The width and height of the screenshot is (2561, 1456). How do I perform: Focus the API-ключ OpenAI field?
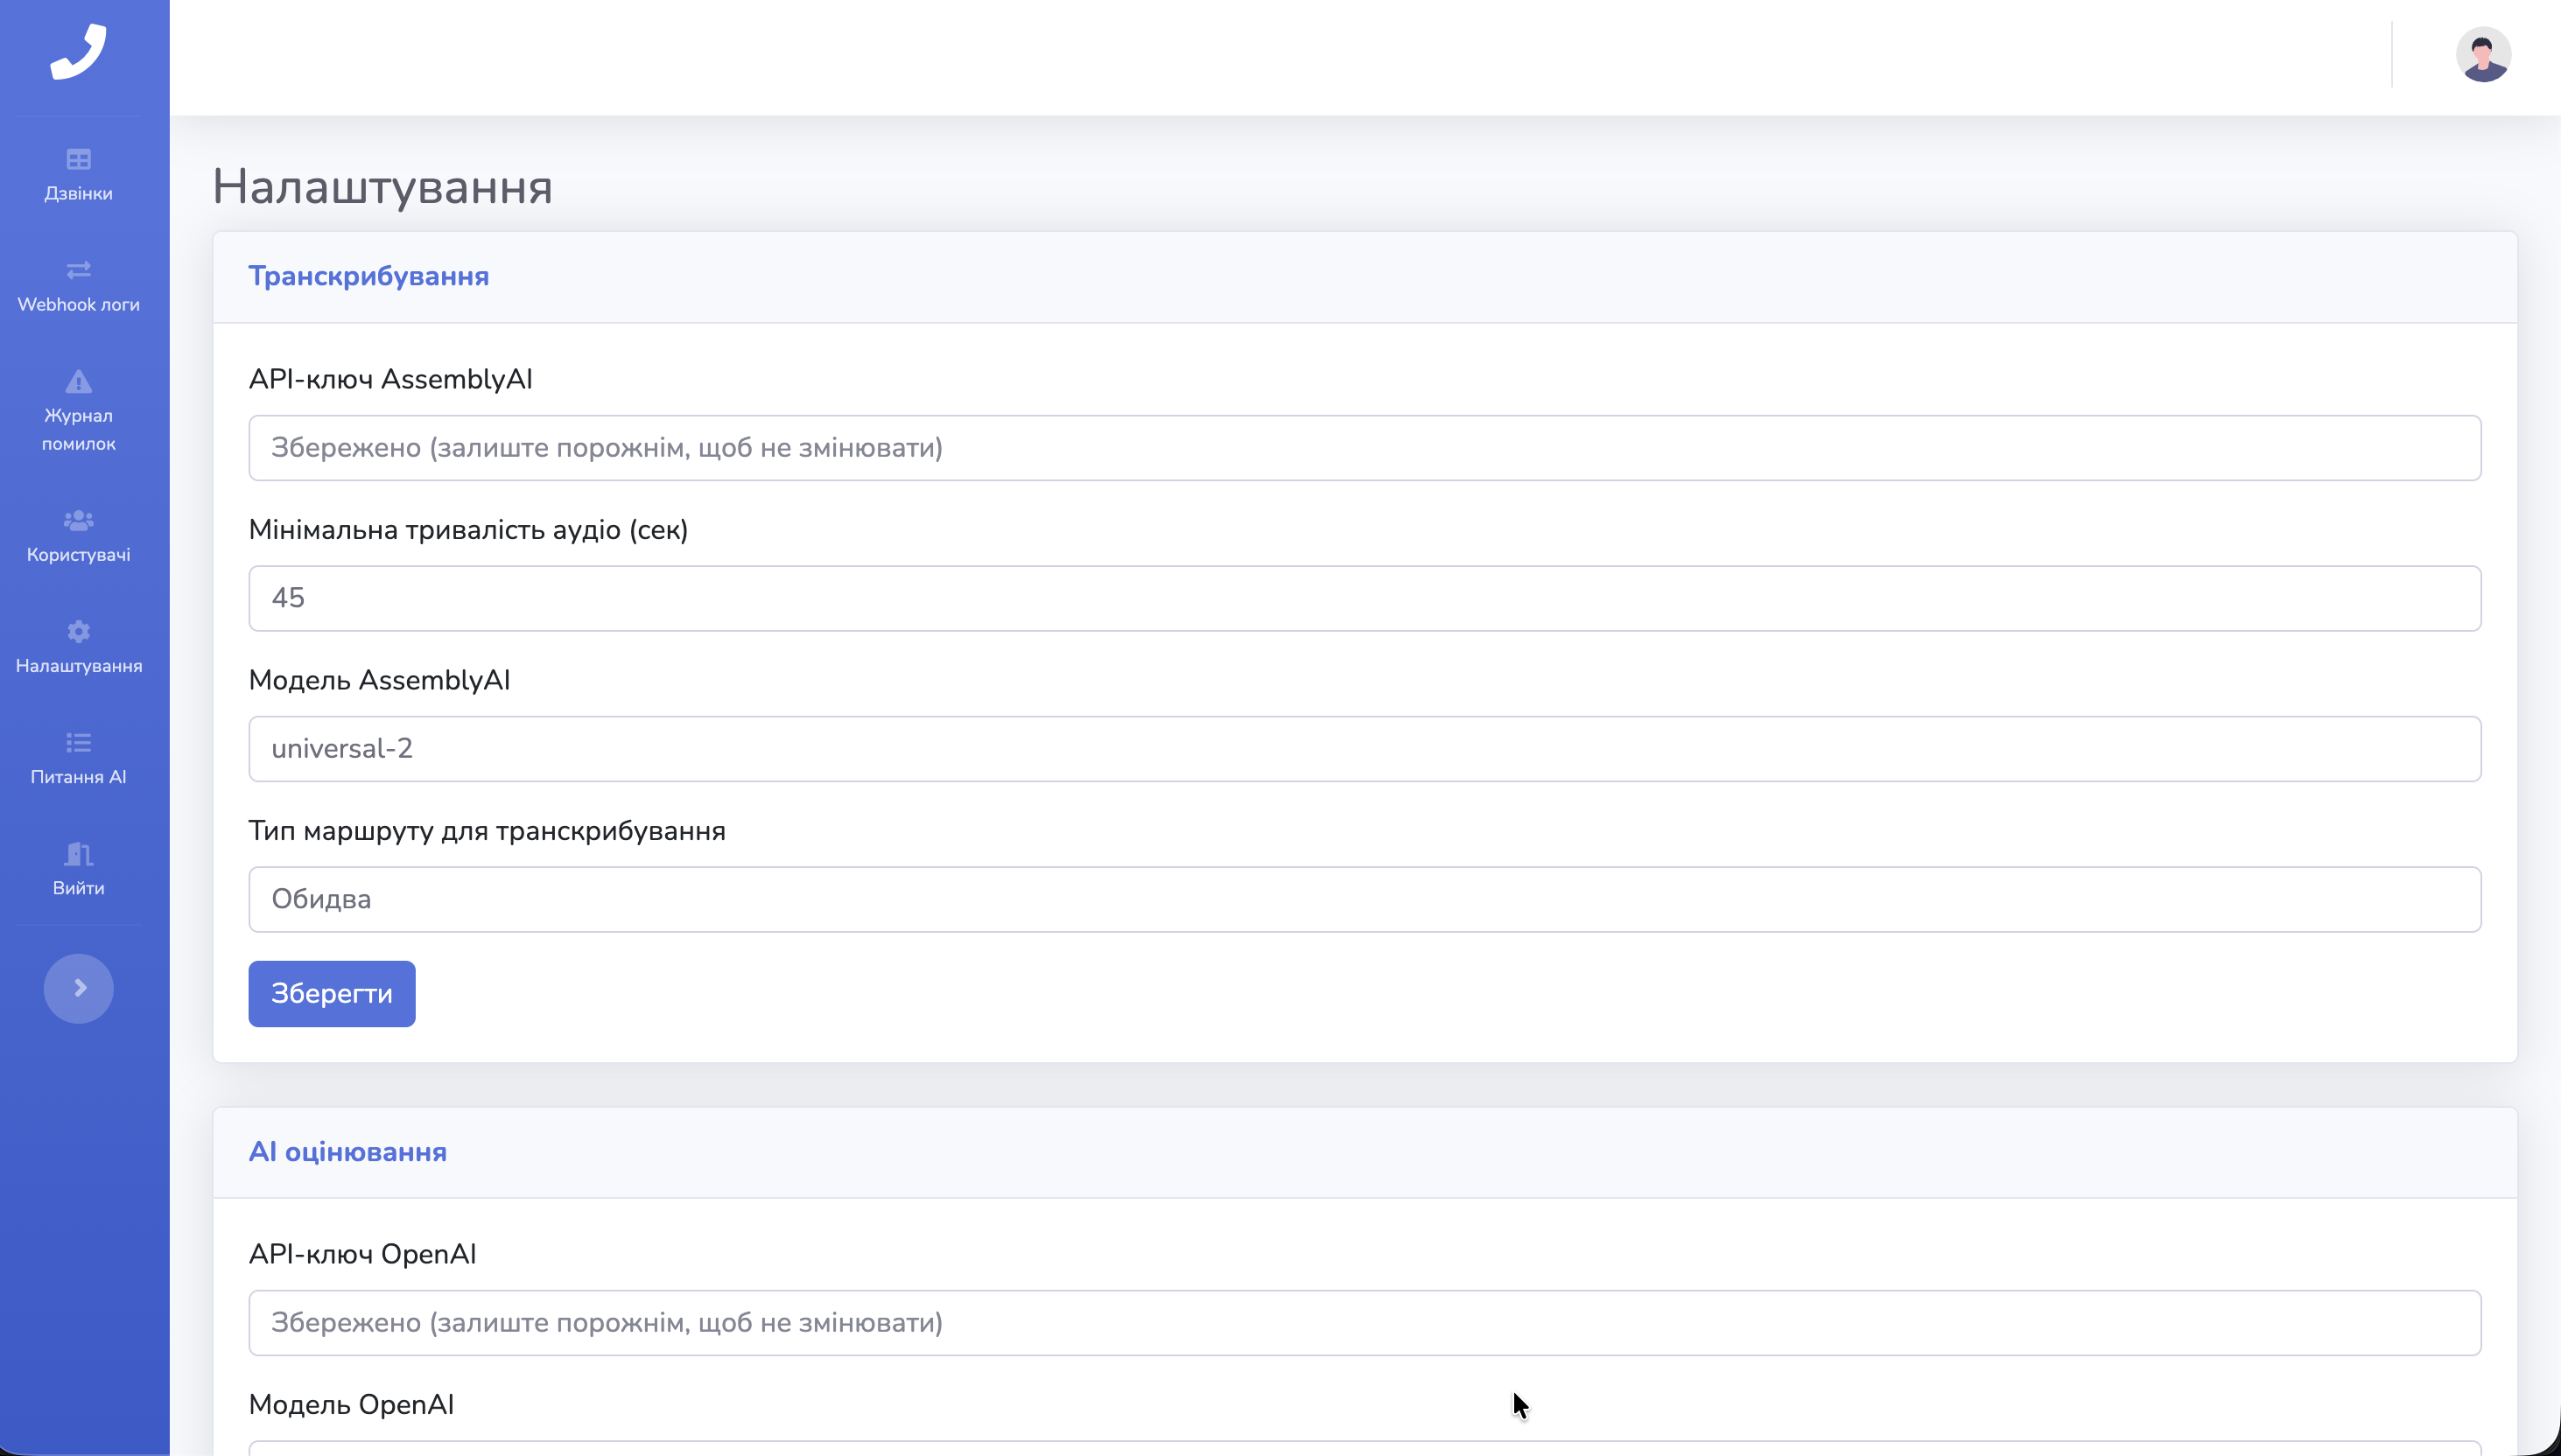[1364, 1323]
